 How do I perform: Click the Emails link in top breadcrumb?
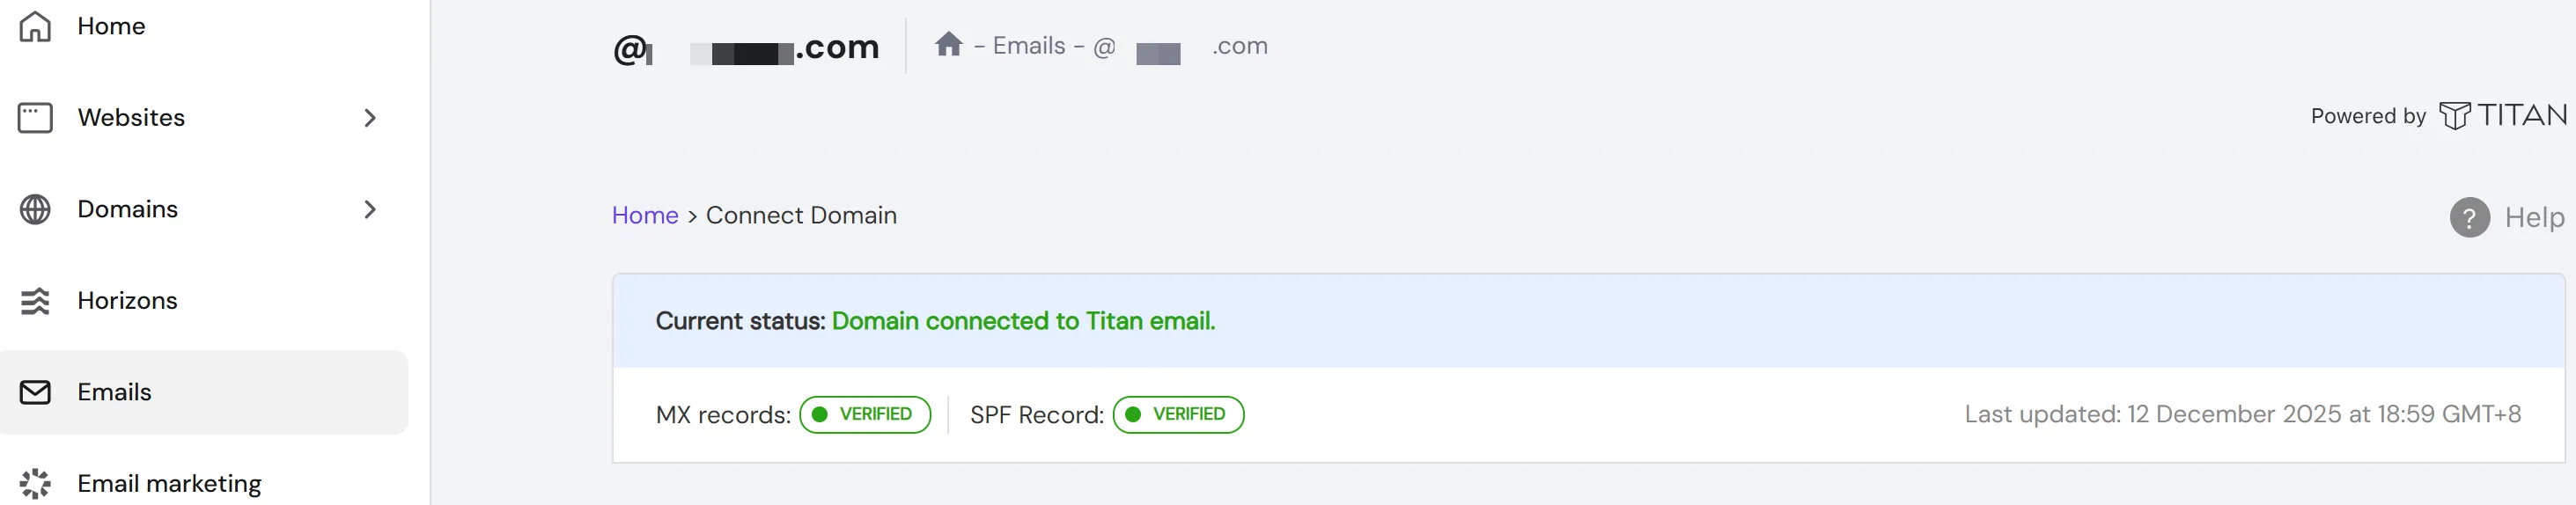point(1028,46)
